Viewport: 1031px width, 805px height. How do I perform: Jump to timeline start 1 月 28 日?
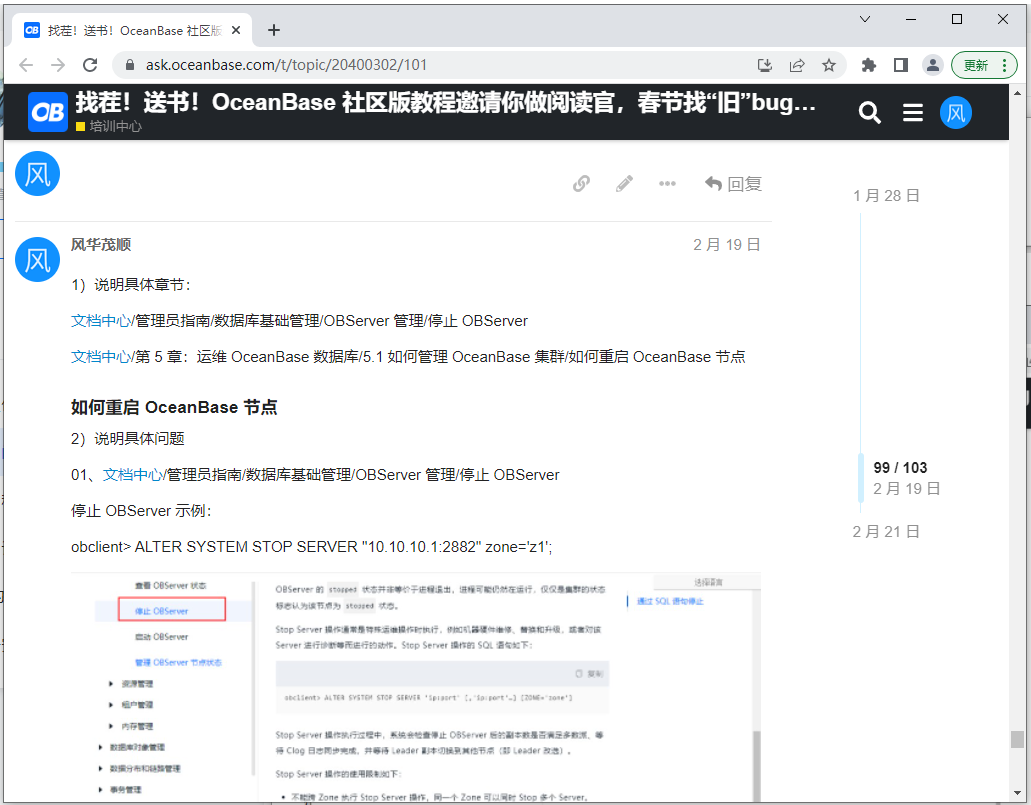click(886, 196)
